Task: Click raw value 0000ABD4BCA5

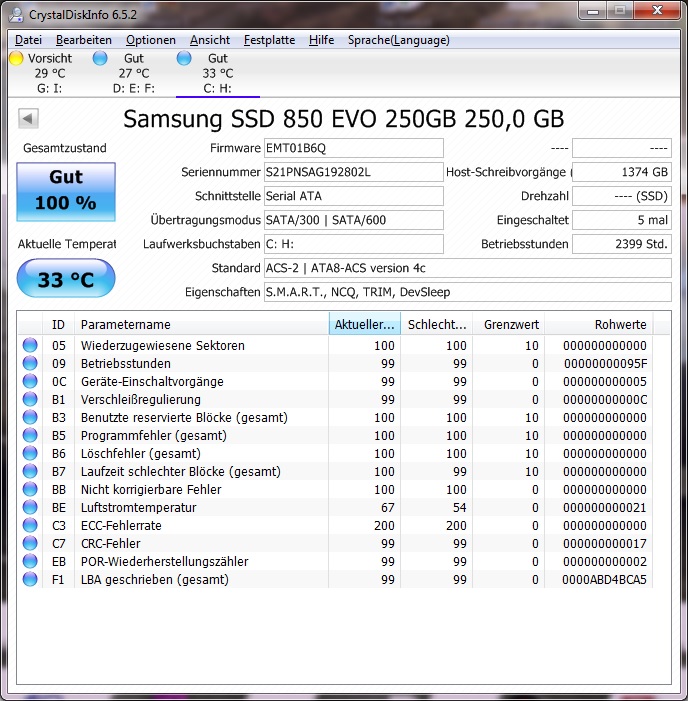Action: [x=604, y=580]
